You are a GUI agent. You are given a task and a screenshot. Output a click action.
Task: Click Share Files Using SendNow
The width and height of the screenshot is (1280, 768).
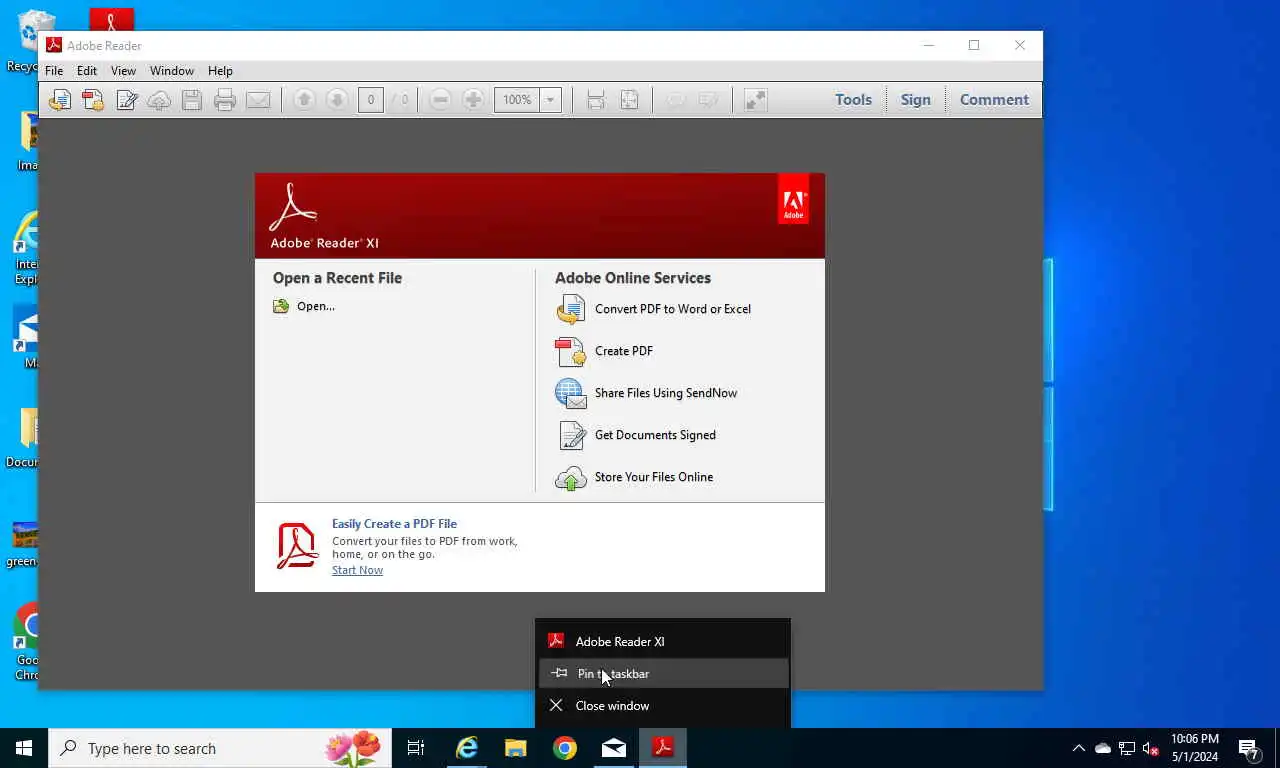click(666, 393)
